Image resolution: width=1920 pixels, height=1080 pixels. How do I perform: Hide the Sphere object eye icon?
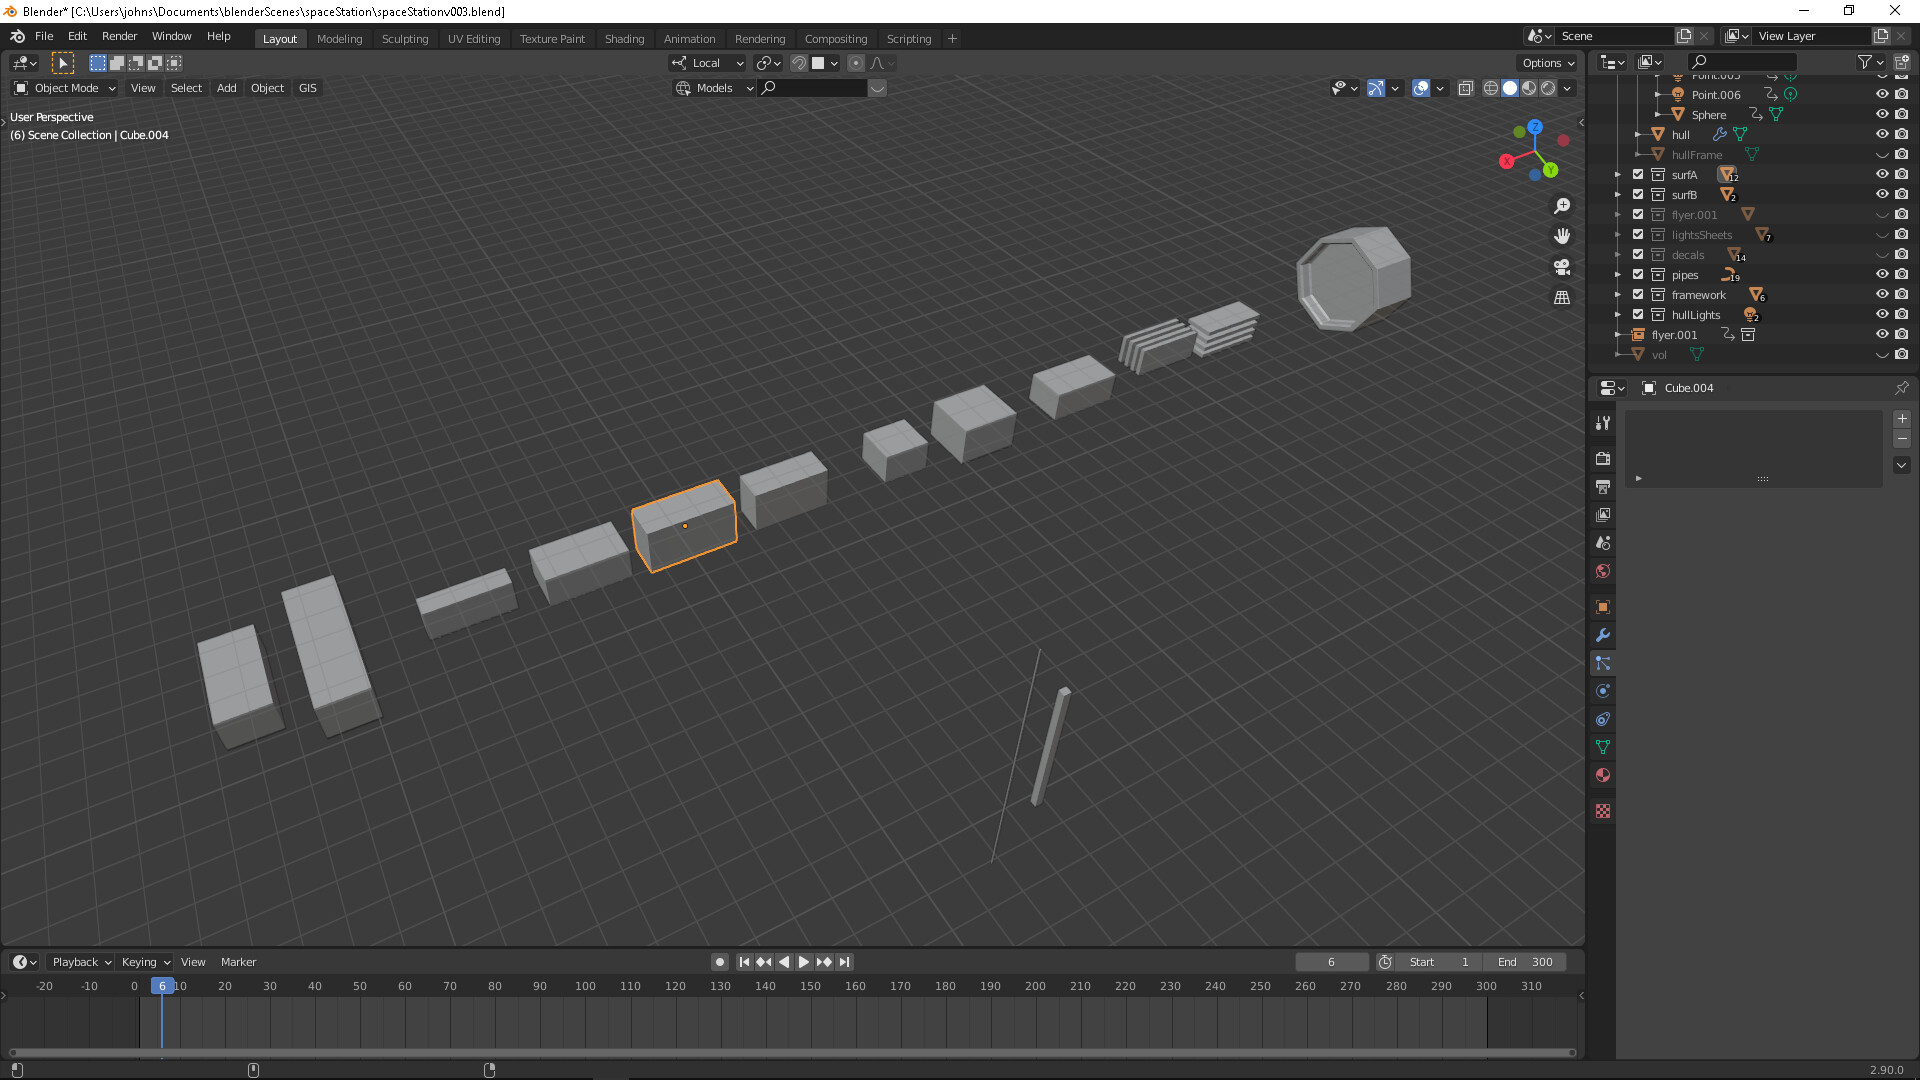1882,114
